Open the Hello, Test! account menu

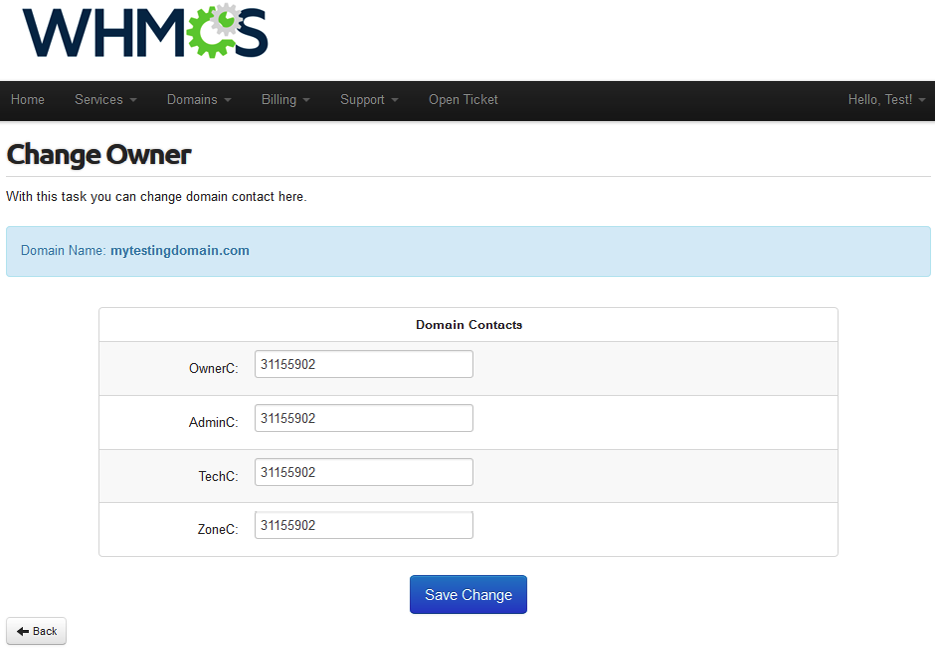point(887,100)
